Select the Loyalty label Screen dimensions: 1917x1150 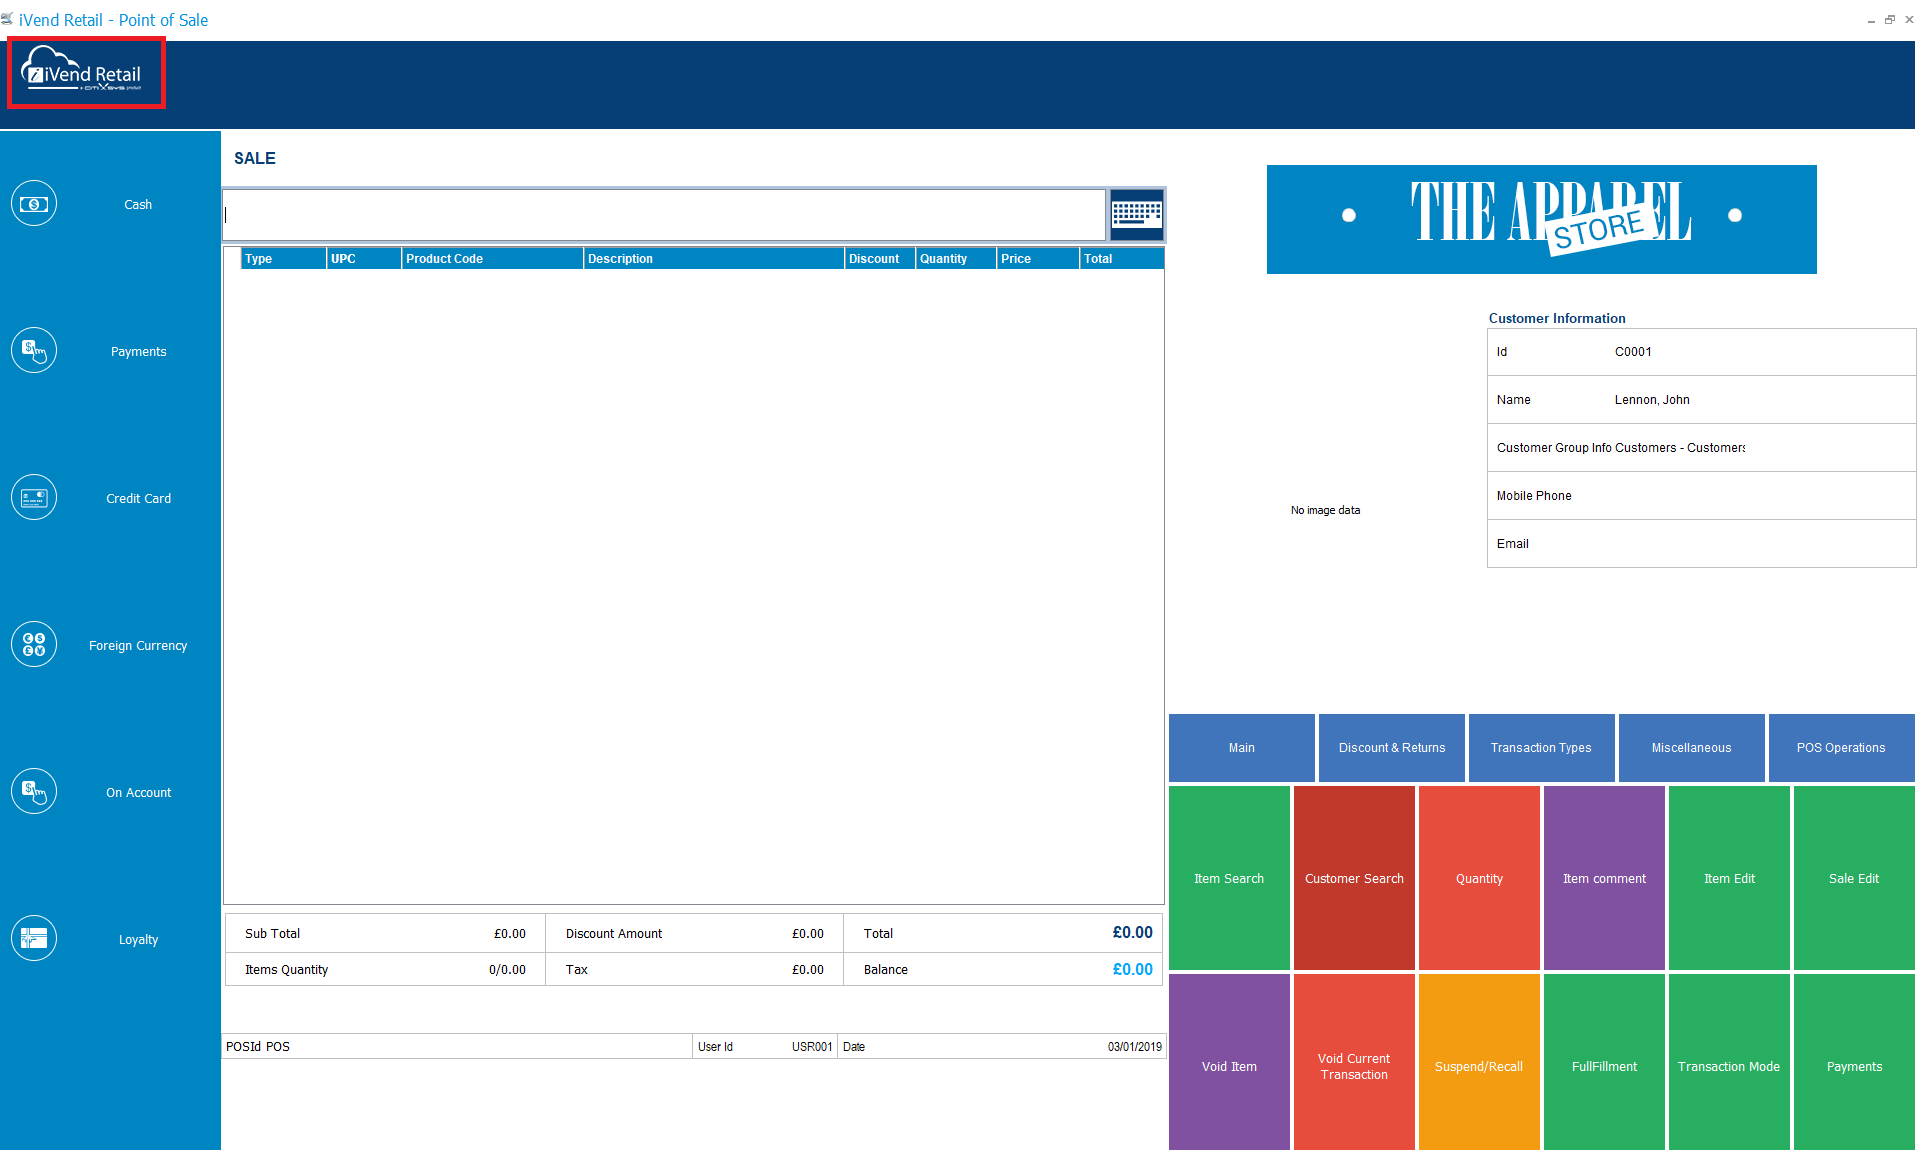point(138,940)
